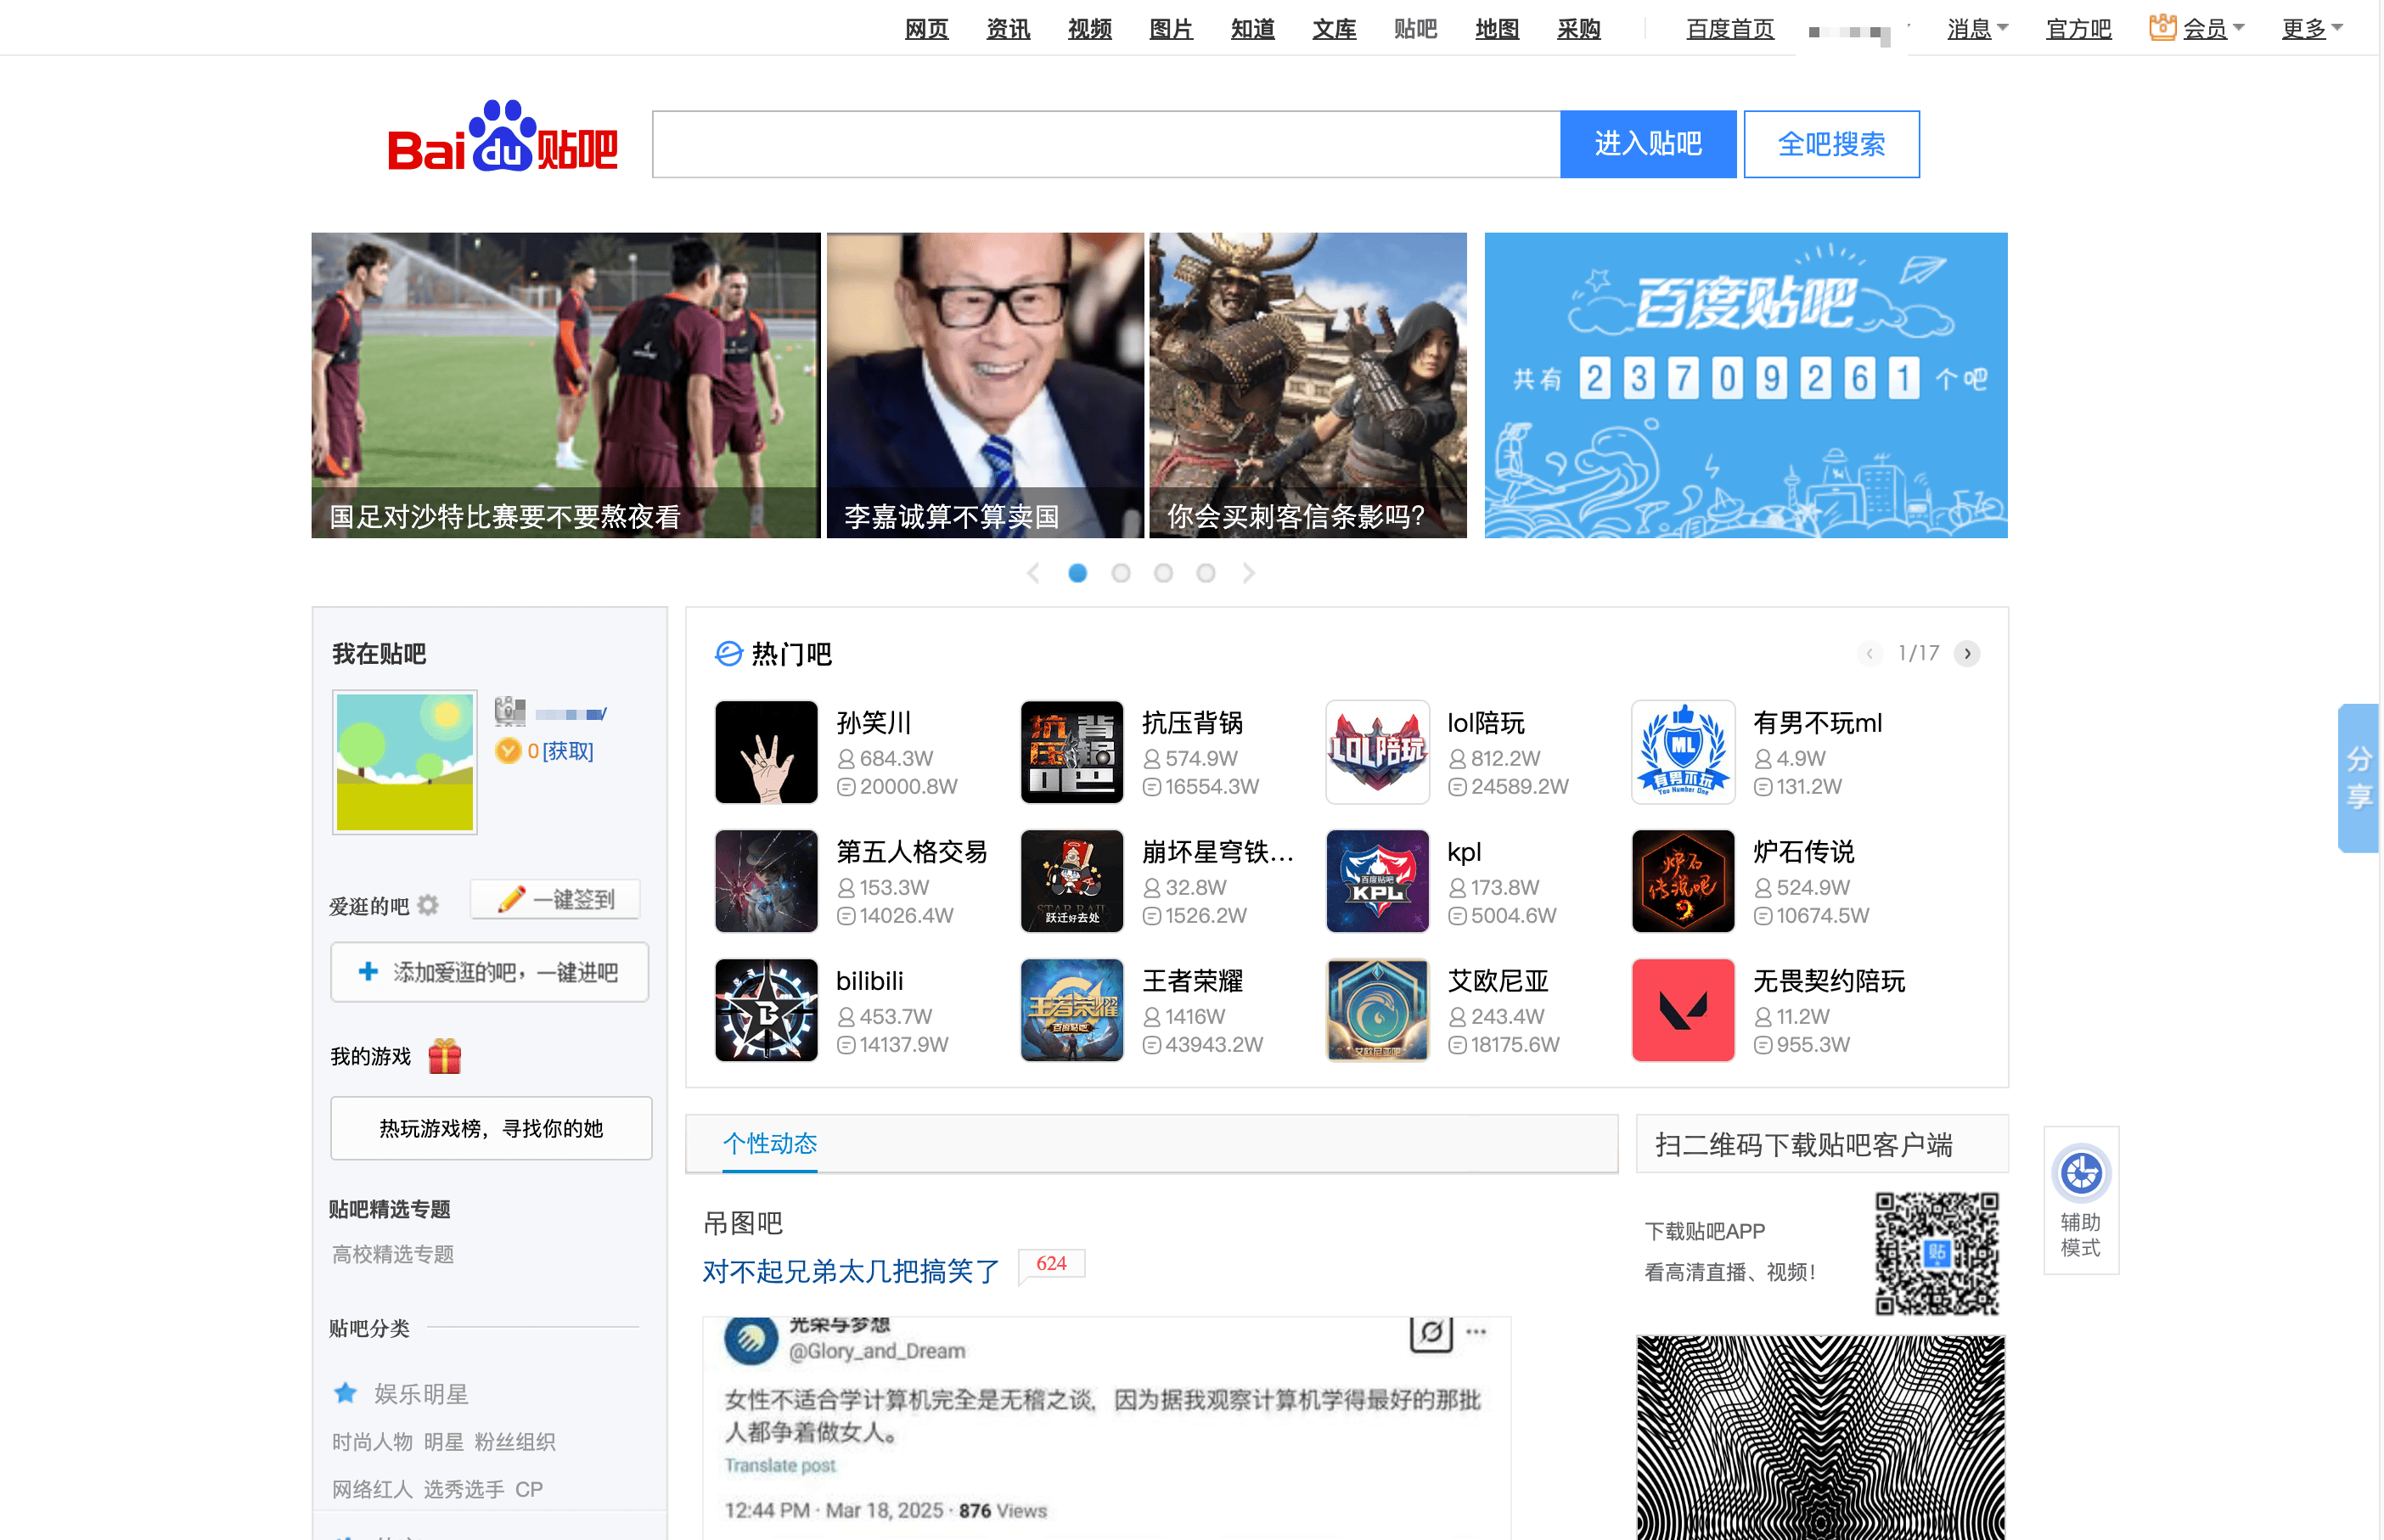Open the 无畏契约陪玩 forum icon

coord(1683,1010)
